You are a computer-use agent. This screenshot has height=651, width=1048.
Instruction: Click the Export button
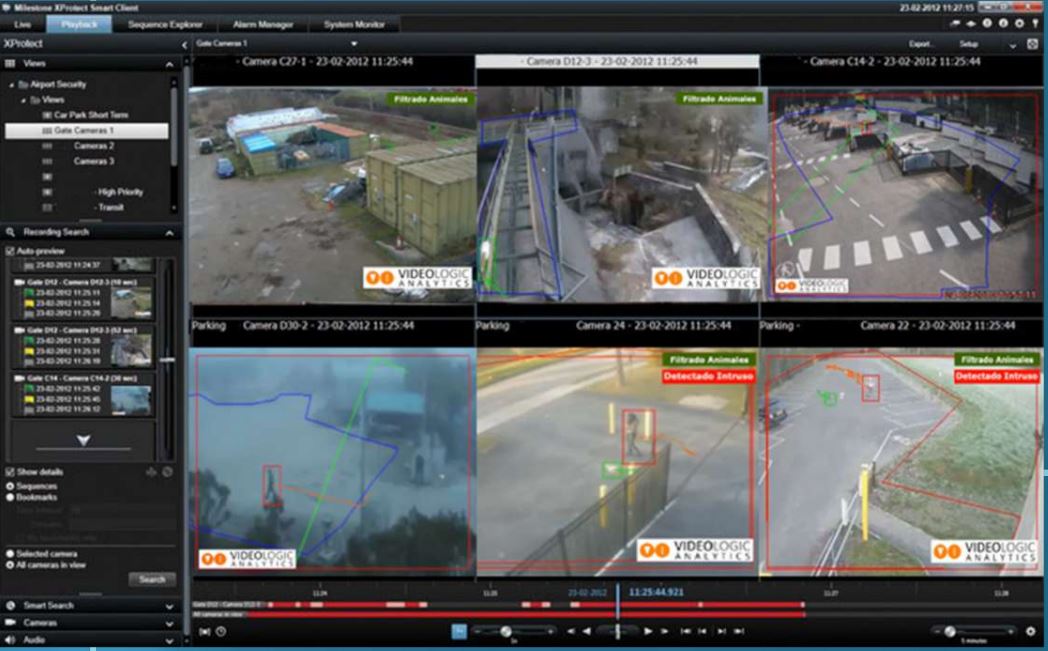click(x=920, y=44)
